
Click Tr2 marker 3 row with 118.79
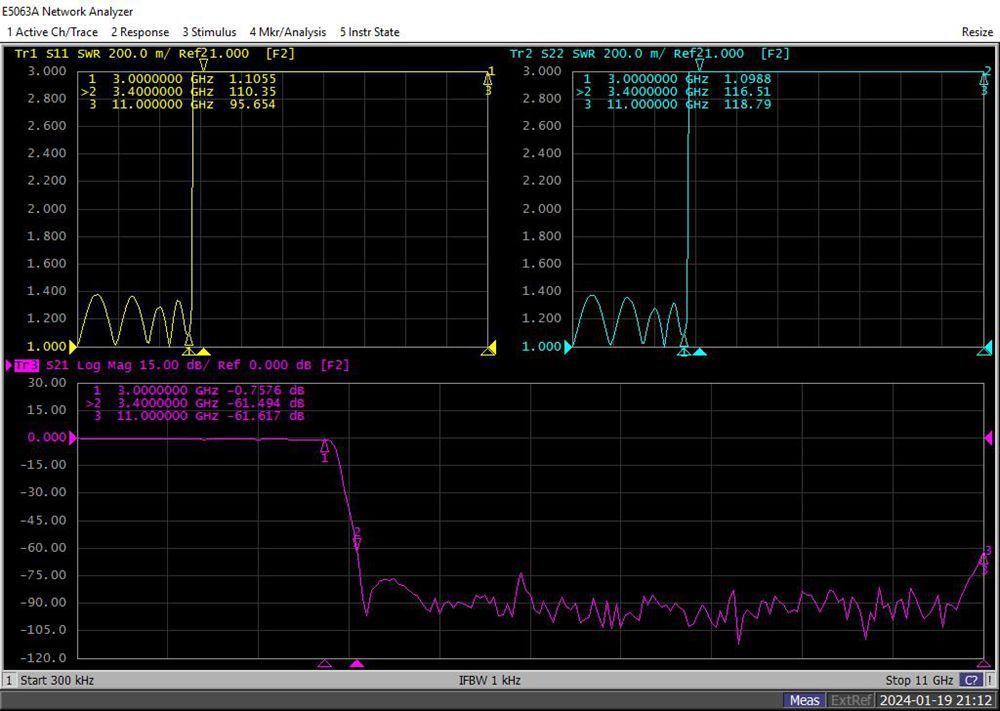coord(677,105)
